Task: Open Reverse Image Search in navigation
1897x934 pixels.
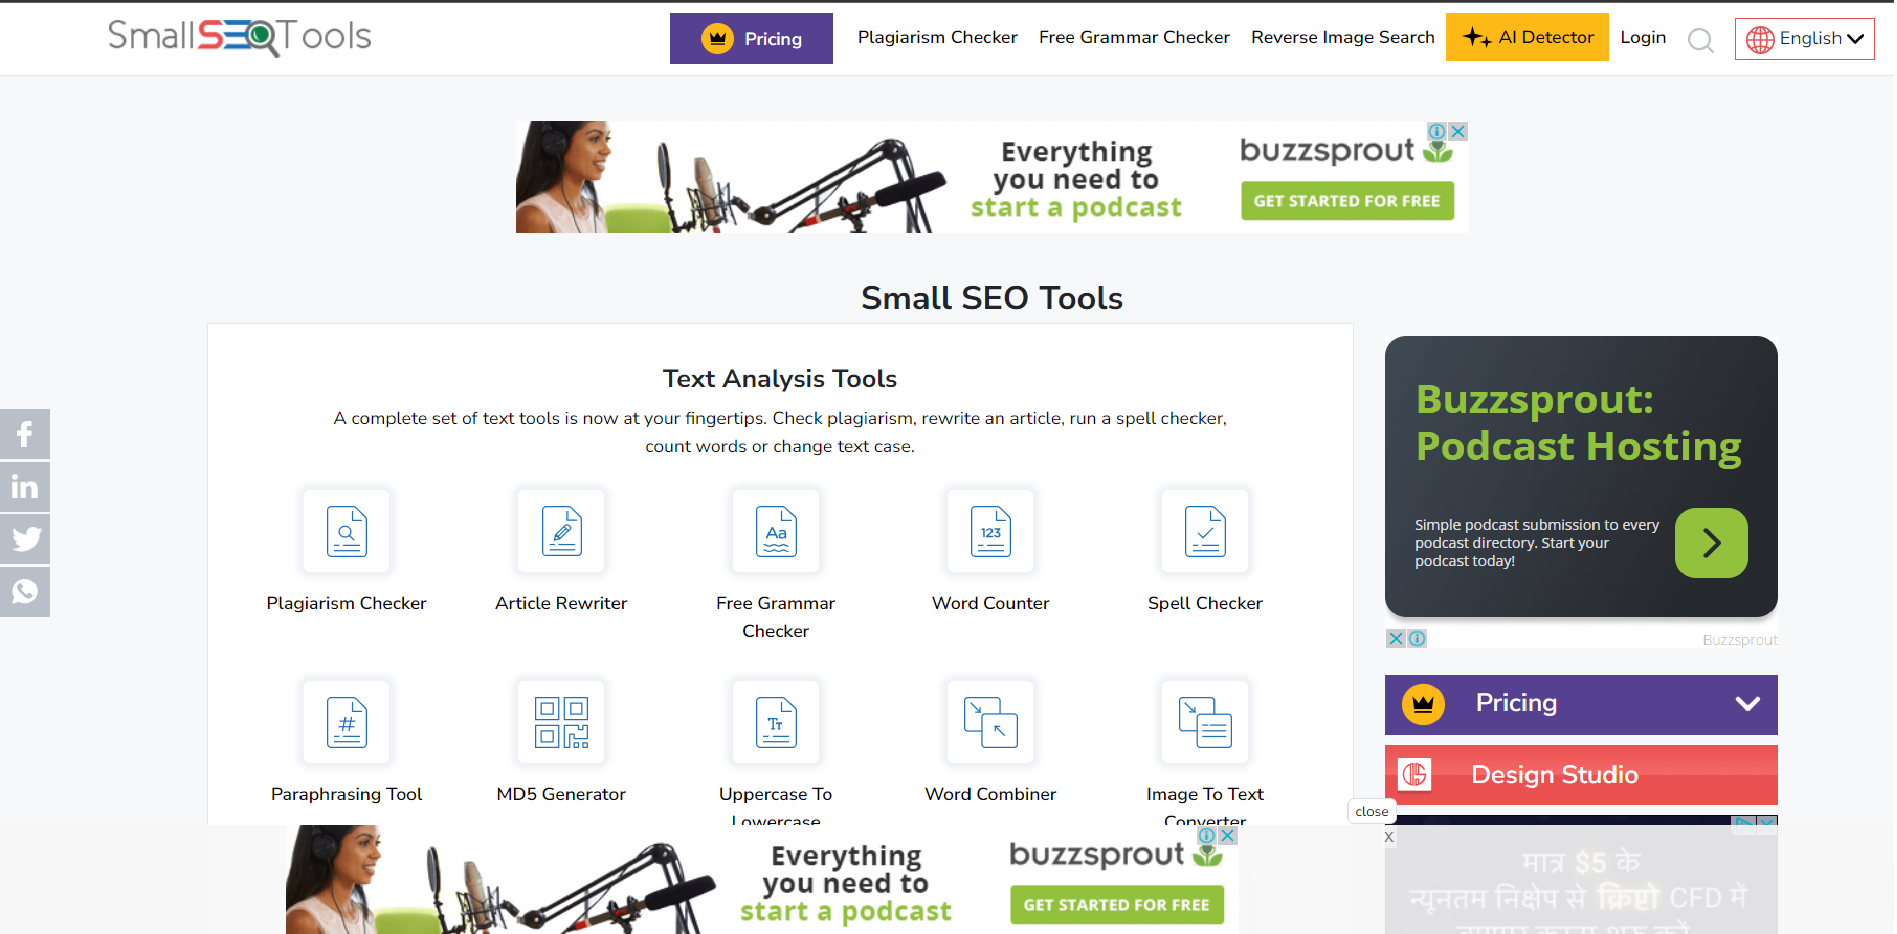Action: coord(1342,37)
